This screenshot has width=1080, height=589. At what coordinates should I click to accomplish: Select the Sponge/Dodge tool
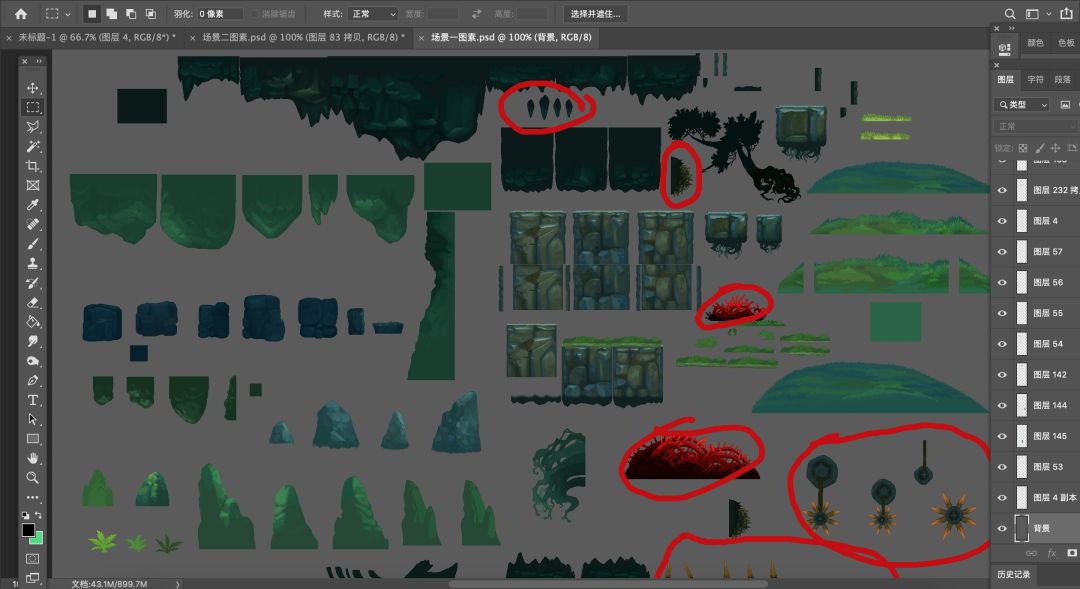click(x=32, y=361)
